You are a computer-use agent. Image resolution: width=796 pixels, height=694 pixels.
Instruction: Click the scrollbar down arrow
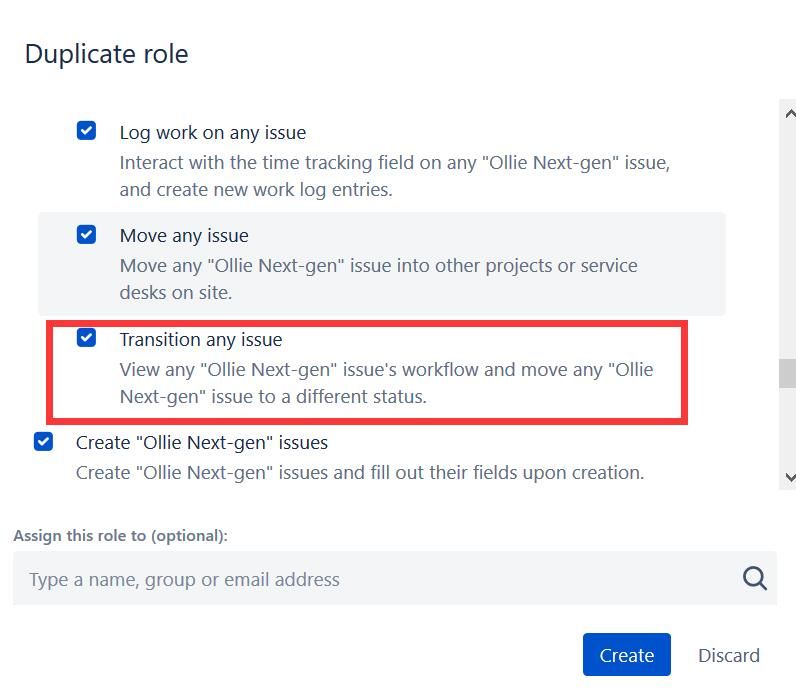coord(788,477)
